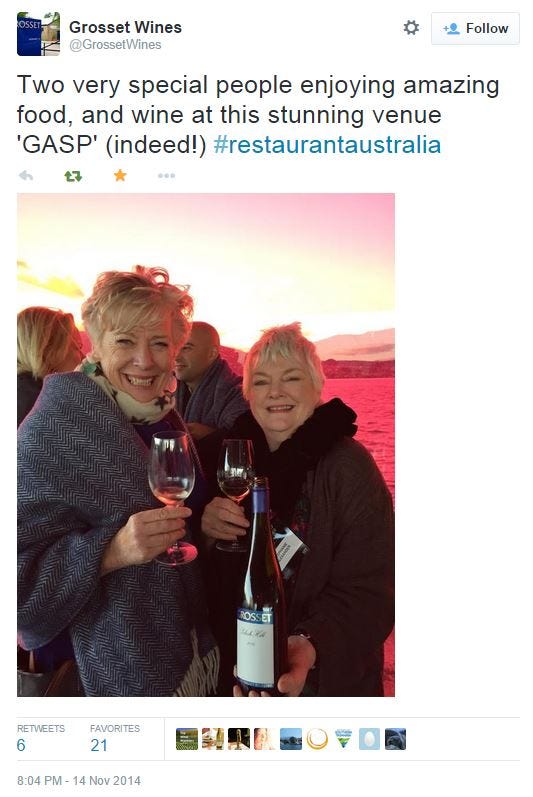
Task: Click the reply arrow icon
Action: tap(26, 176)
